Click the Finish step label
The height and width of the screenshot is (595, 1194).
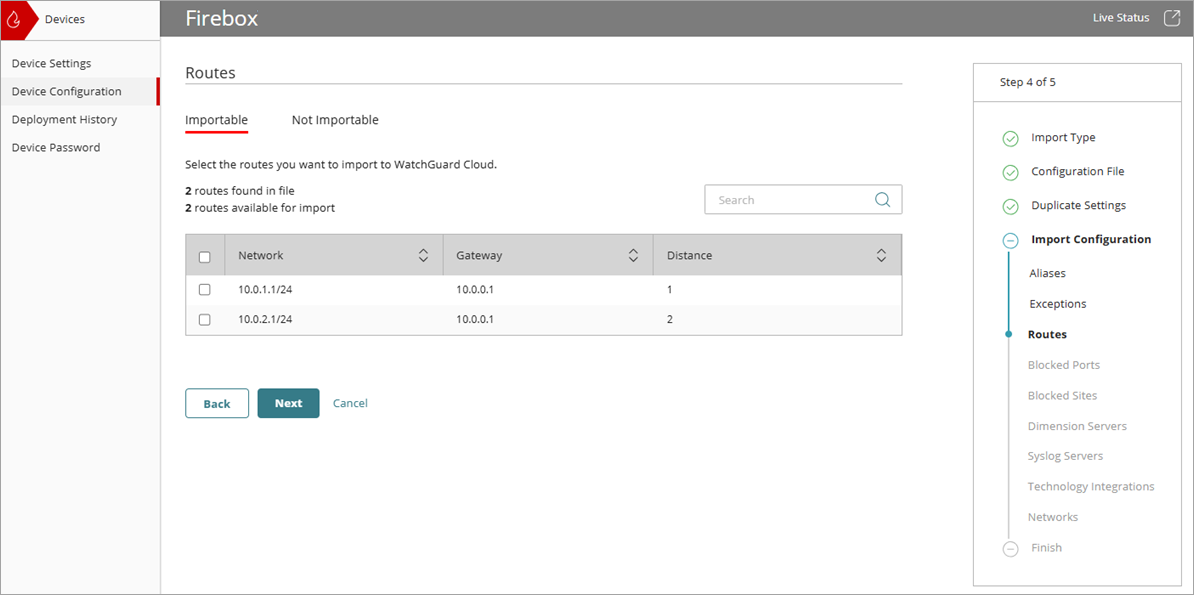(x=1046, y=548)
